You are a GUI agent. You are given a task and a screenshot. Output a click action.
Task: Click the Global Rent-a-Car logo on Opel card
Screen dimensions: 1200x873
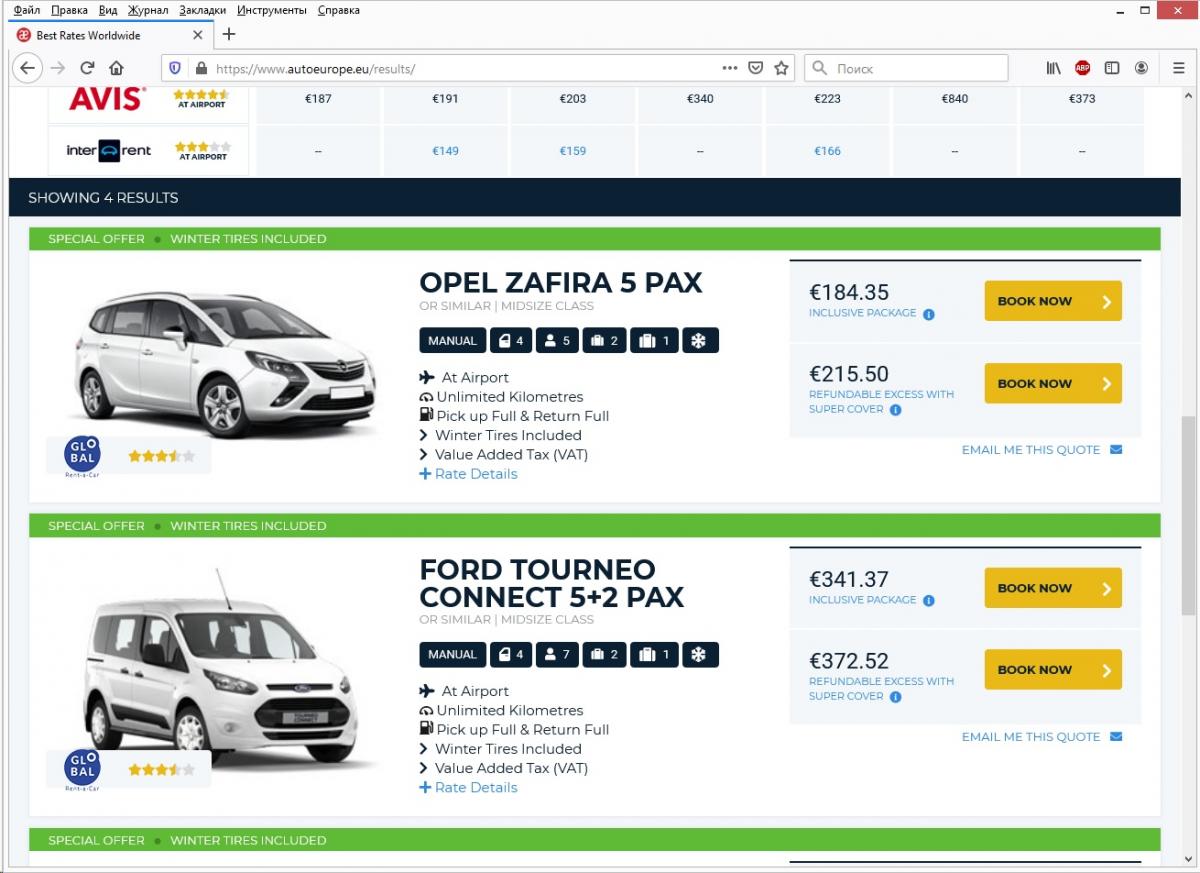tap(82, 457)
